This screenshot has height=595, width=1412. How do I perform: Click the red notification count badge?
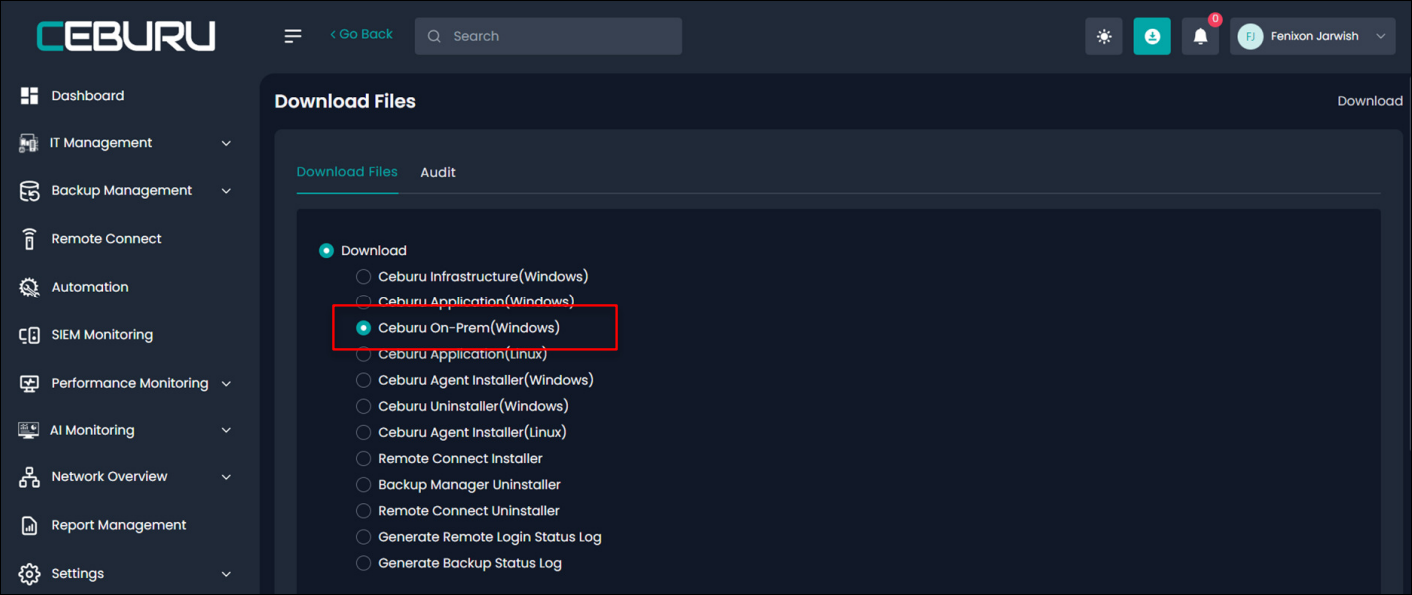point(1215,19)
